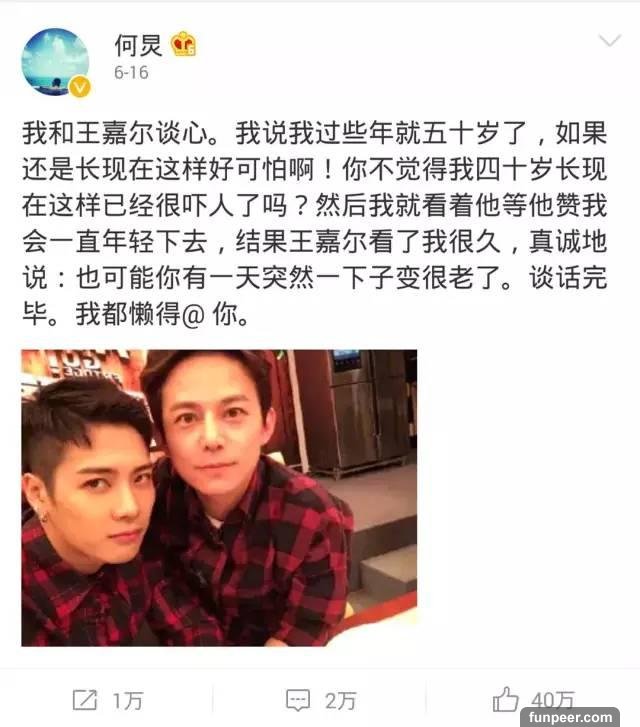Click the phrase 谈话完 in the post
This screenshot has width=640, height=727.
click(x=568, y=278)
